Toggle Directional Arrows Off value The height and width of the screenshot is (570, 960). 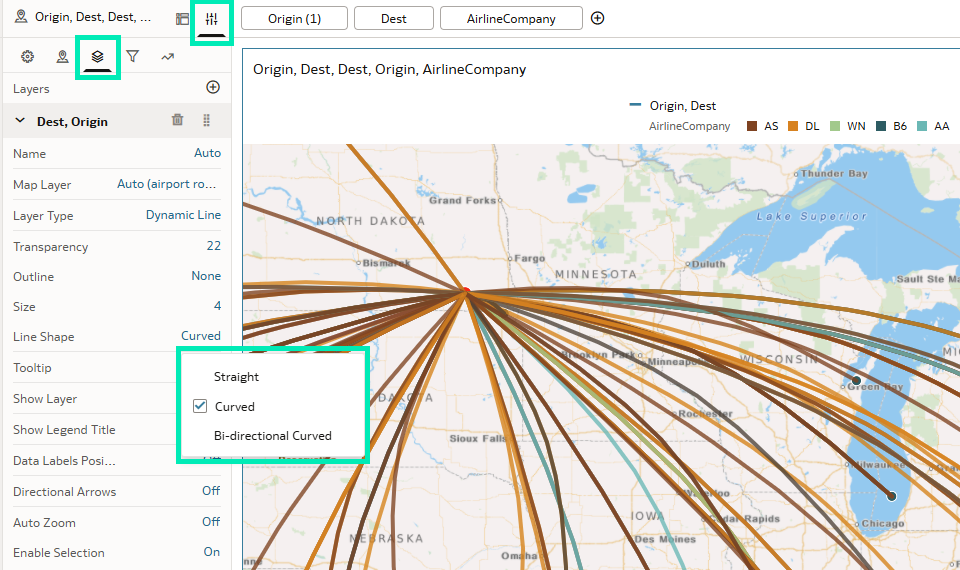tap(211, 492)
